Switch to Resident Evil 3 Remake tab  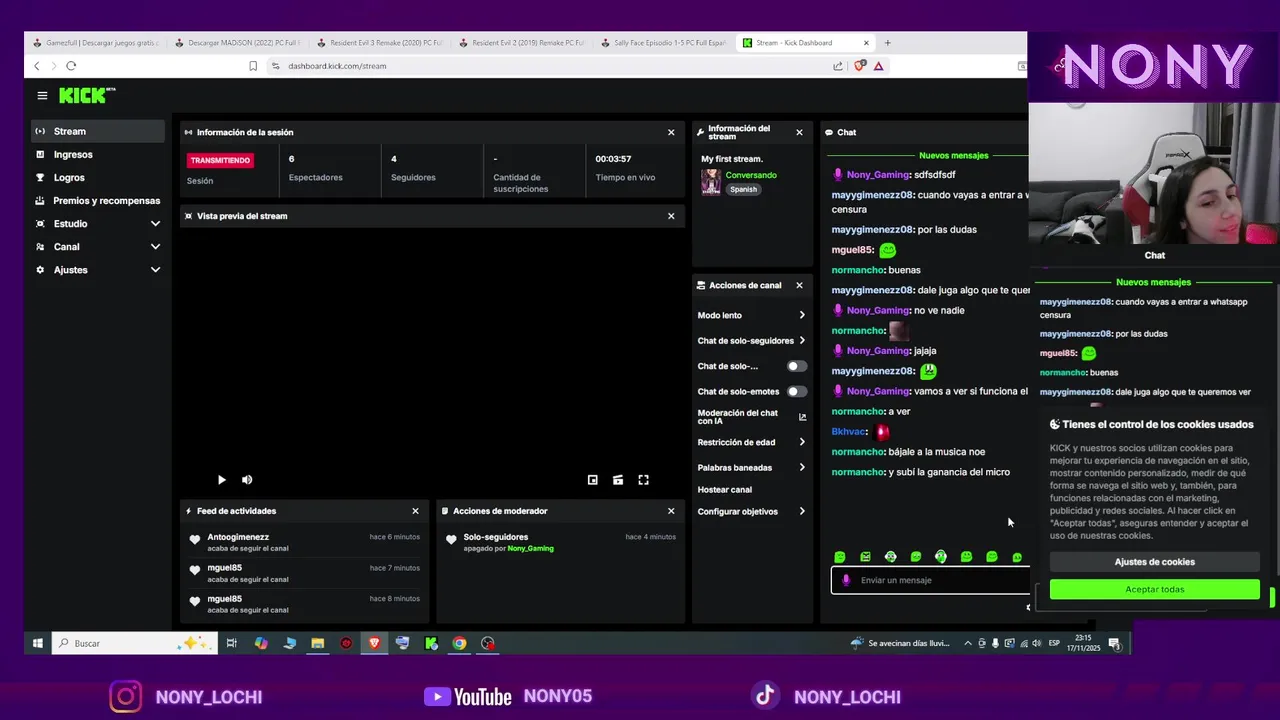(379, 43)
